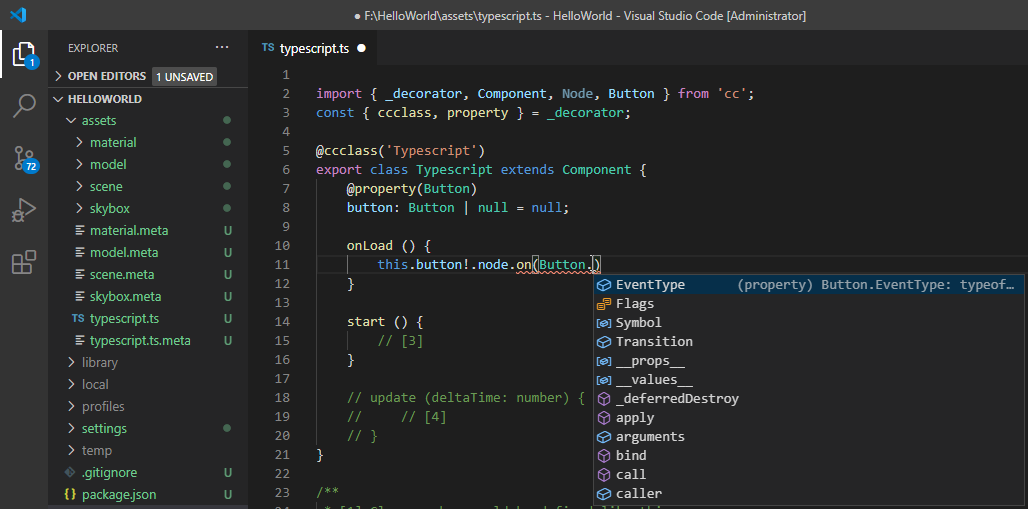The image size is (1028, 509).
Task: Choose call suggestion
Action: 810,475
